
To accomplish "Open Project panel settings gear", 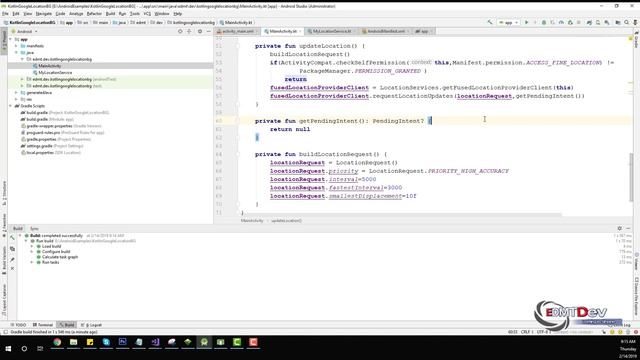I will click(x=200, y=31).
